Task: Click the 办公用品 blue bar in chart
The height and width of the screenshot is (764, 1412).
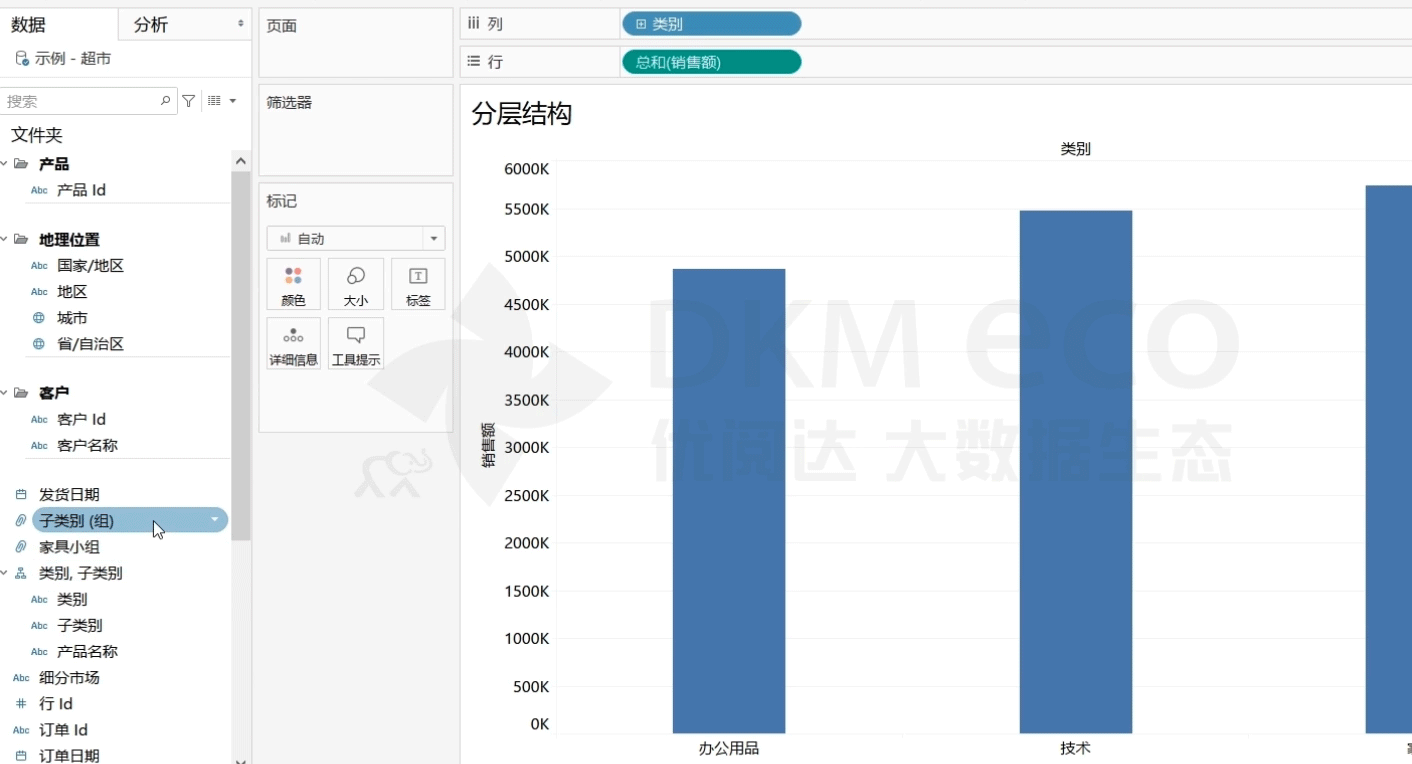Action: [728, 500]
